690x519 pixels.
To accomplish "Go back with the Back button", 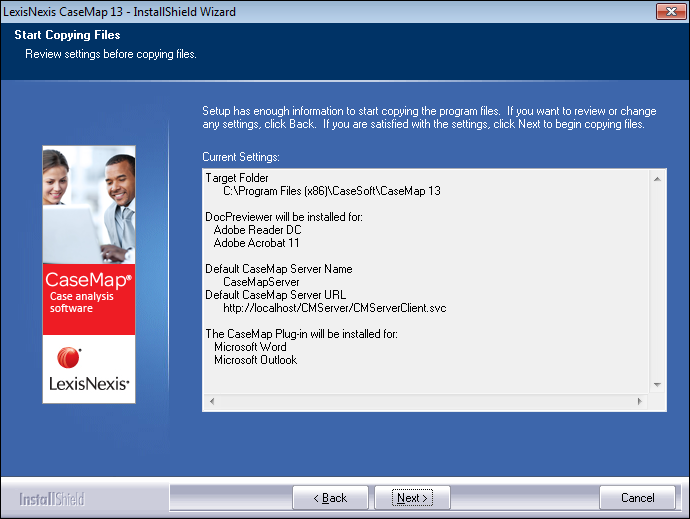I will pos(331,497).
